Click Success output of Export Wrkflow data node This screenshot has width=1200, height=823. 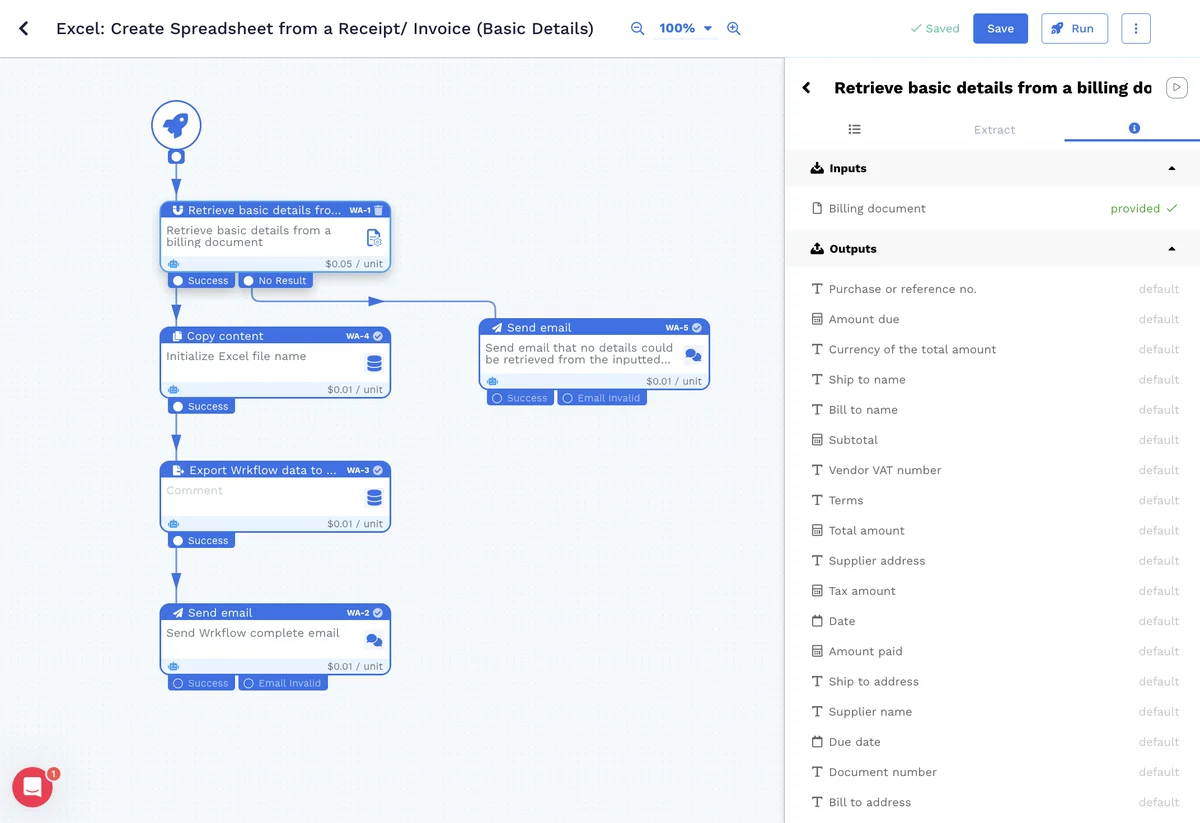pyautogui.click(x=201, y=541)
